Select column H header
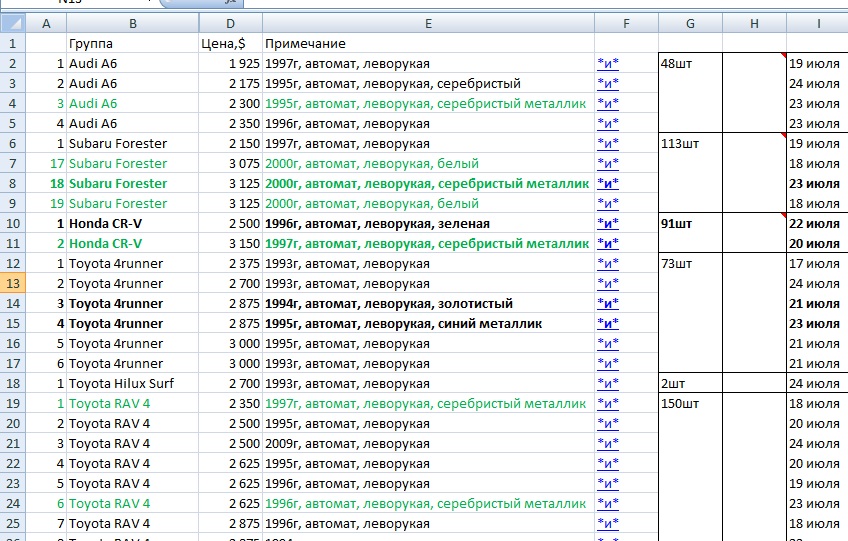848x541 pixels. pos(754,23)
